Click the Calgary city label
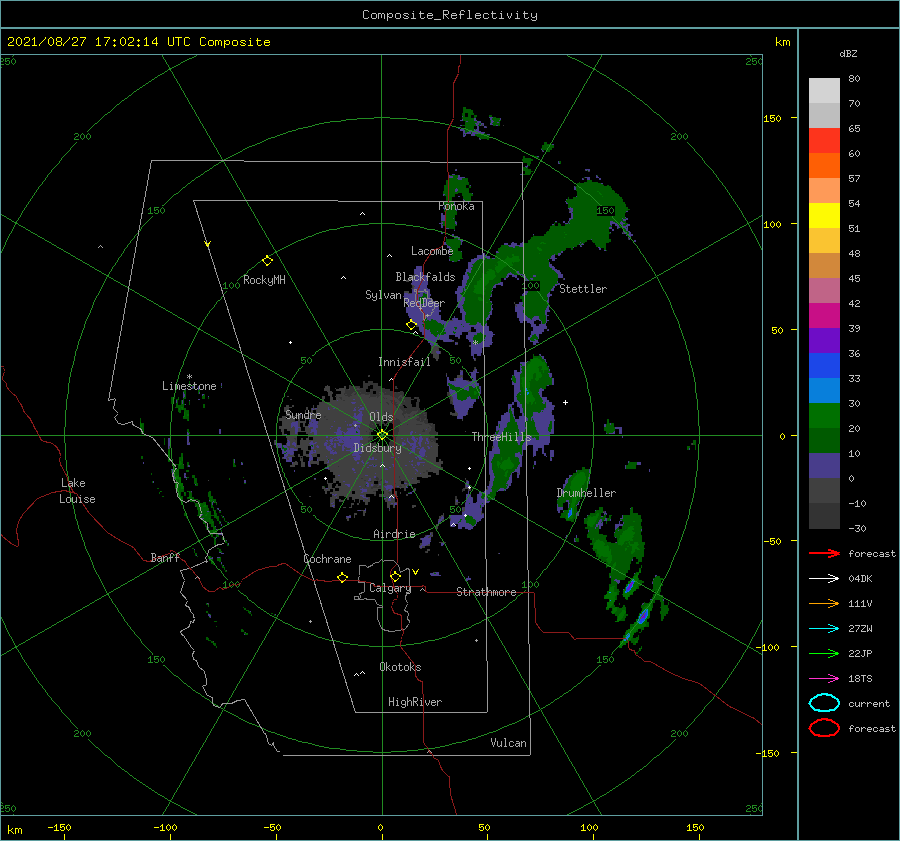900x841 pixels. pos(390,588)
